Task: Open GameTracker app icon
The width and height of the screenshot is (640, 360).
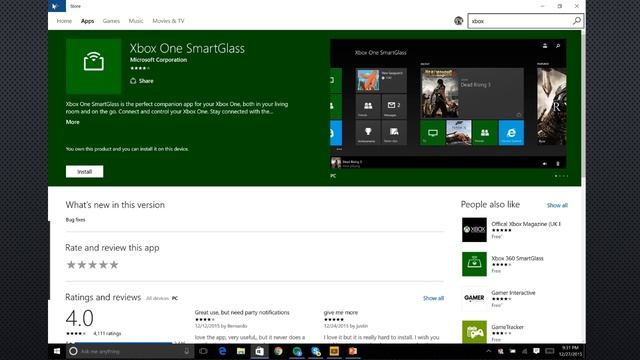Action: (x=474, y=332)
